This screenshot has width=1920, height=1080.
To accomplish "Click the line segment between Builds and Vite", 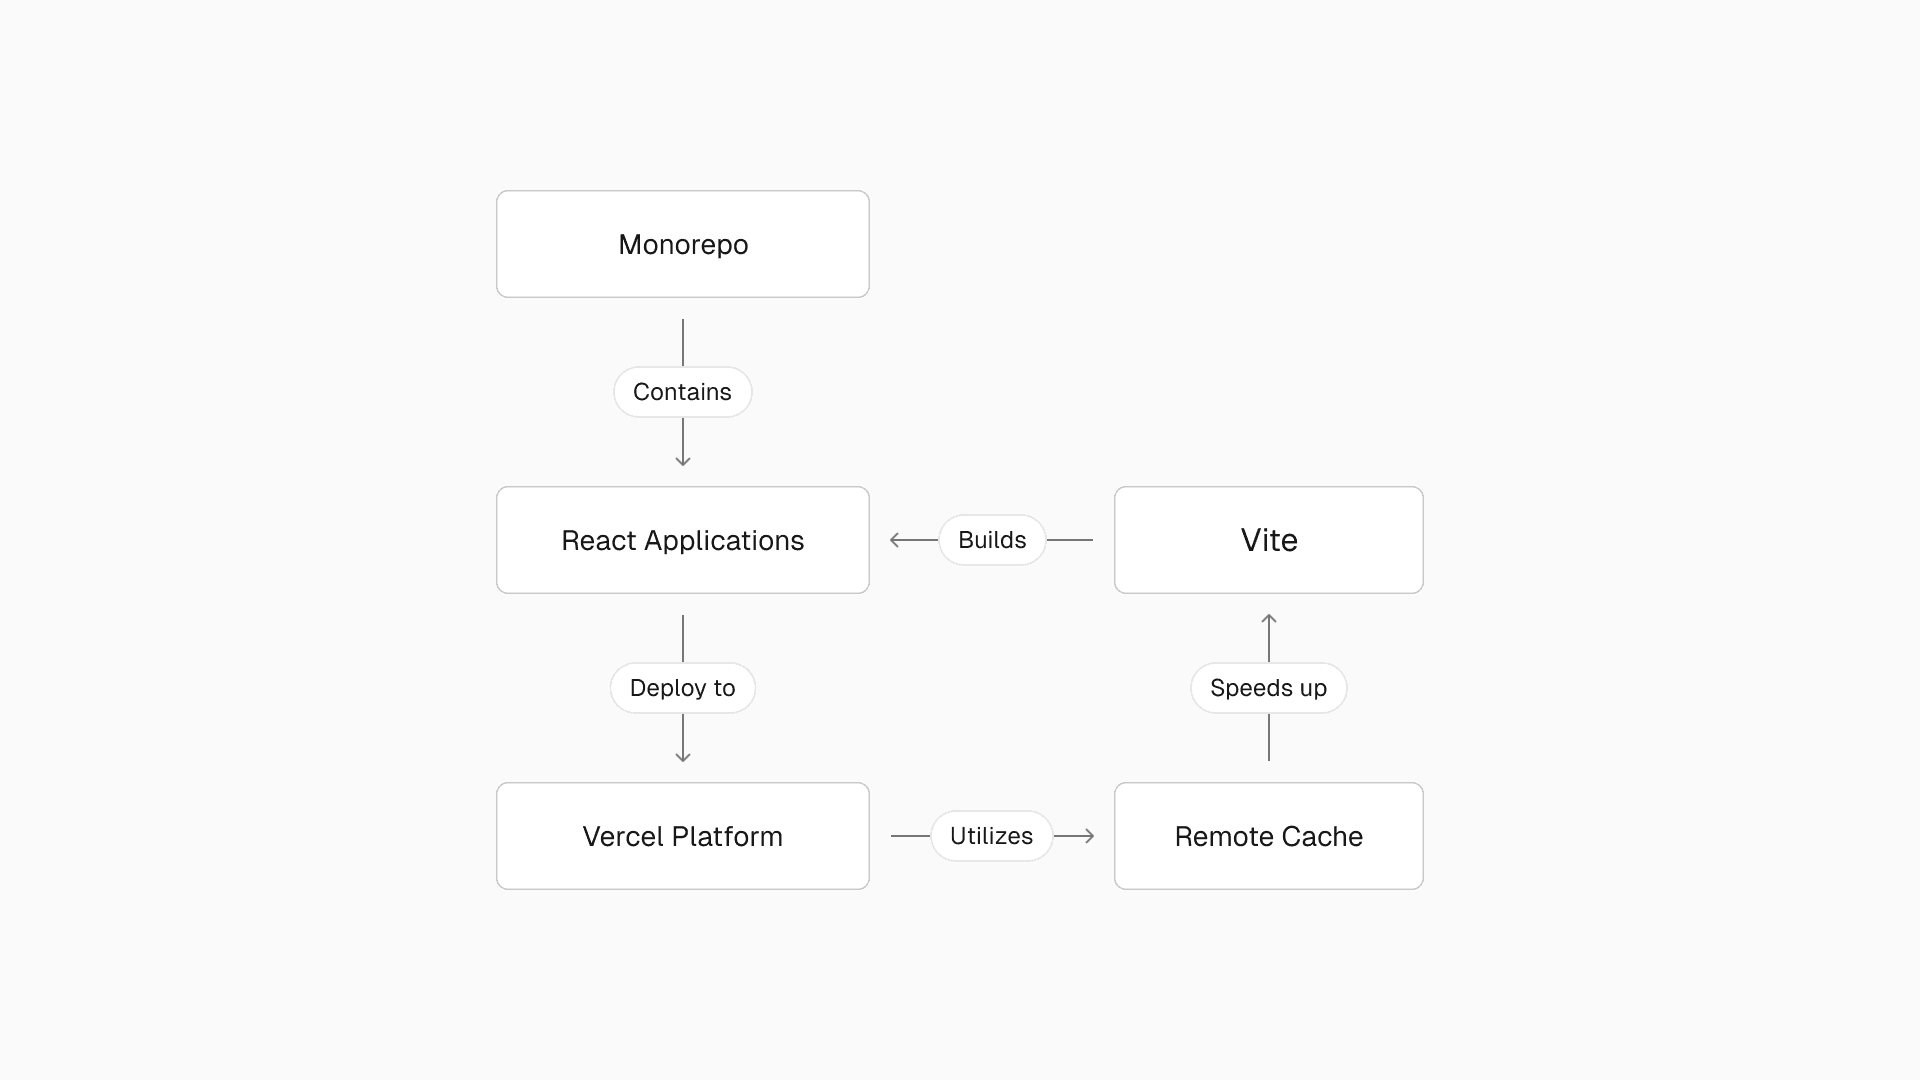I will click(1070, 540).
